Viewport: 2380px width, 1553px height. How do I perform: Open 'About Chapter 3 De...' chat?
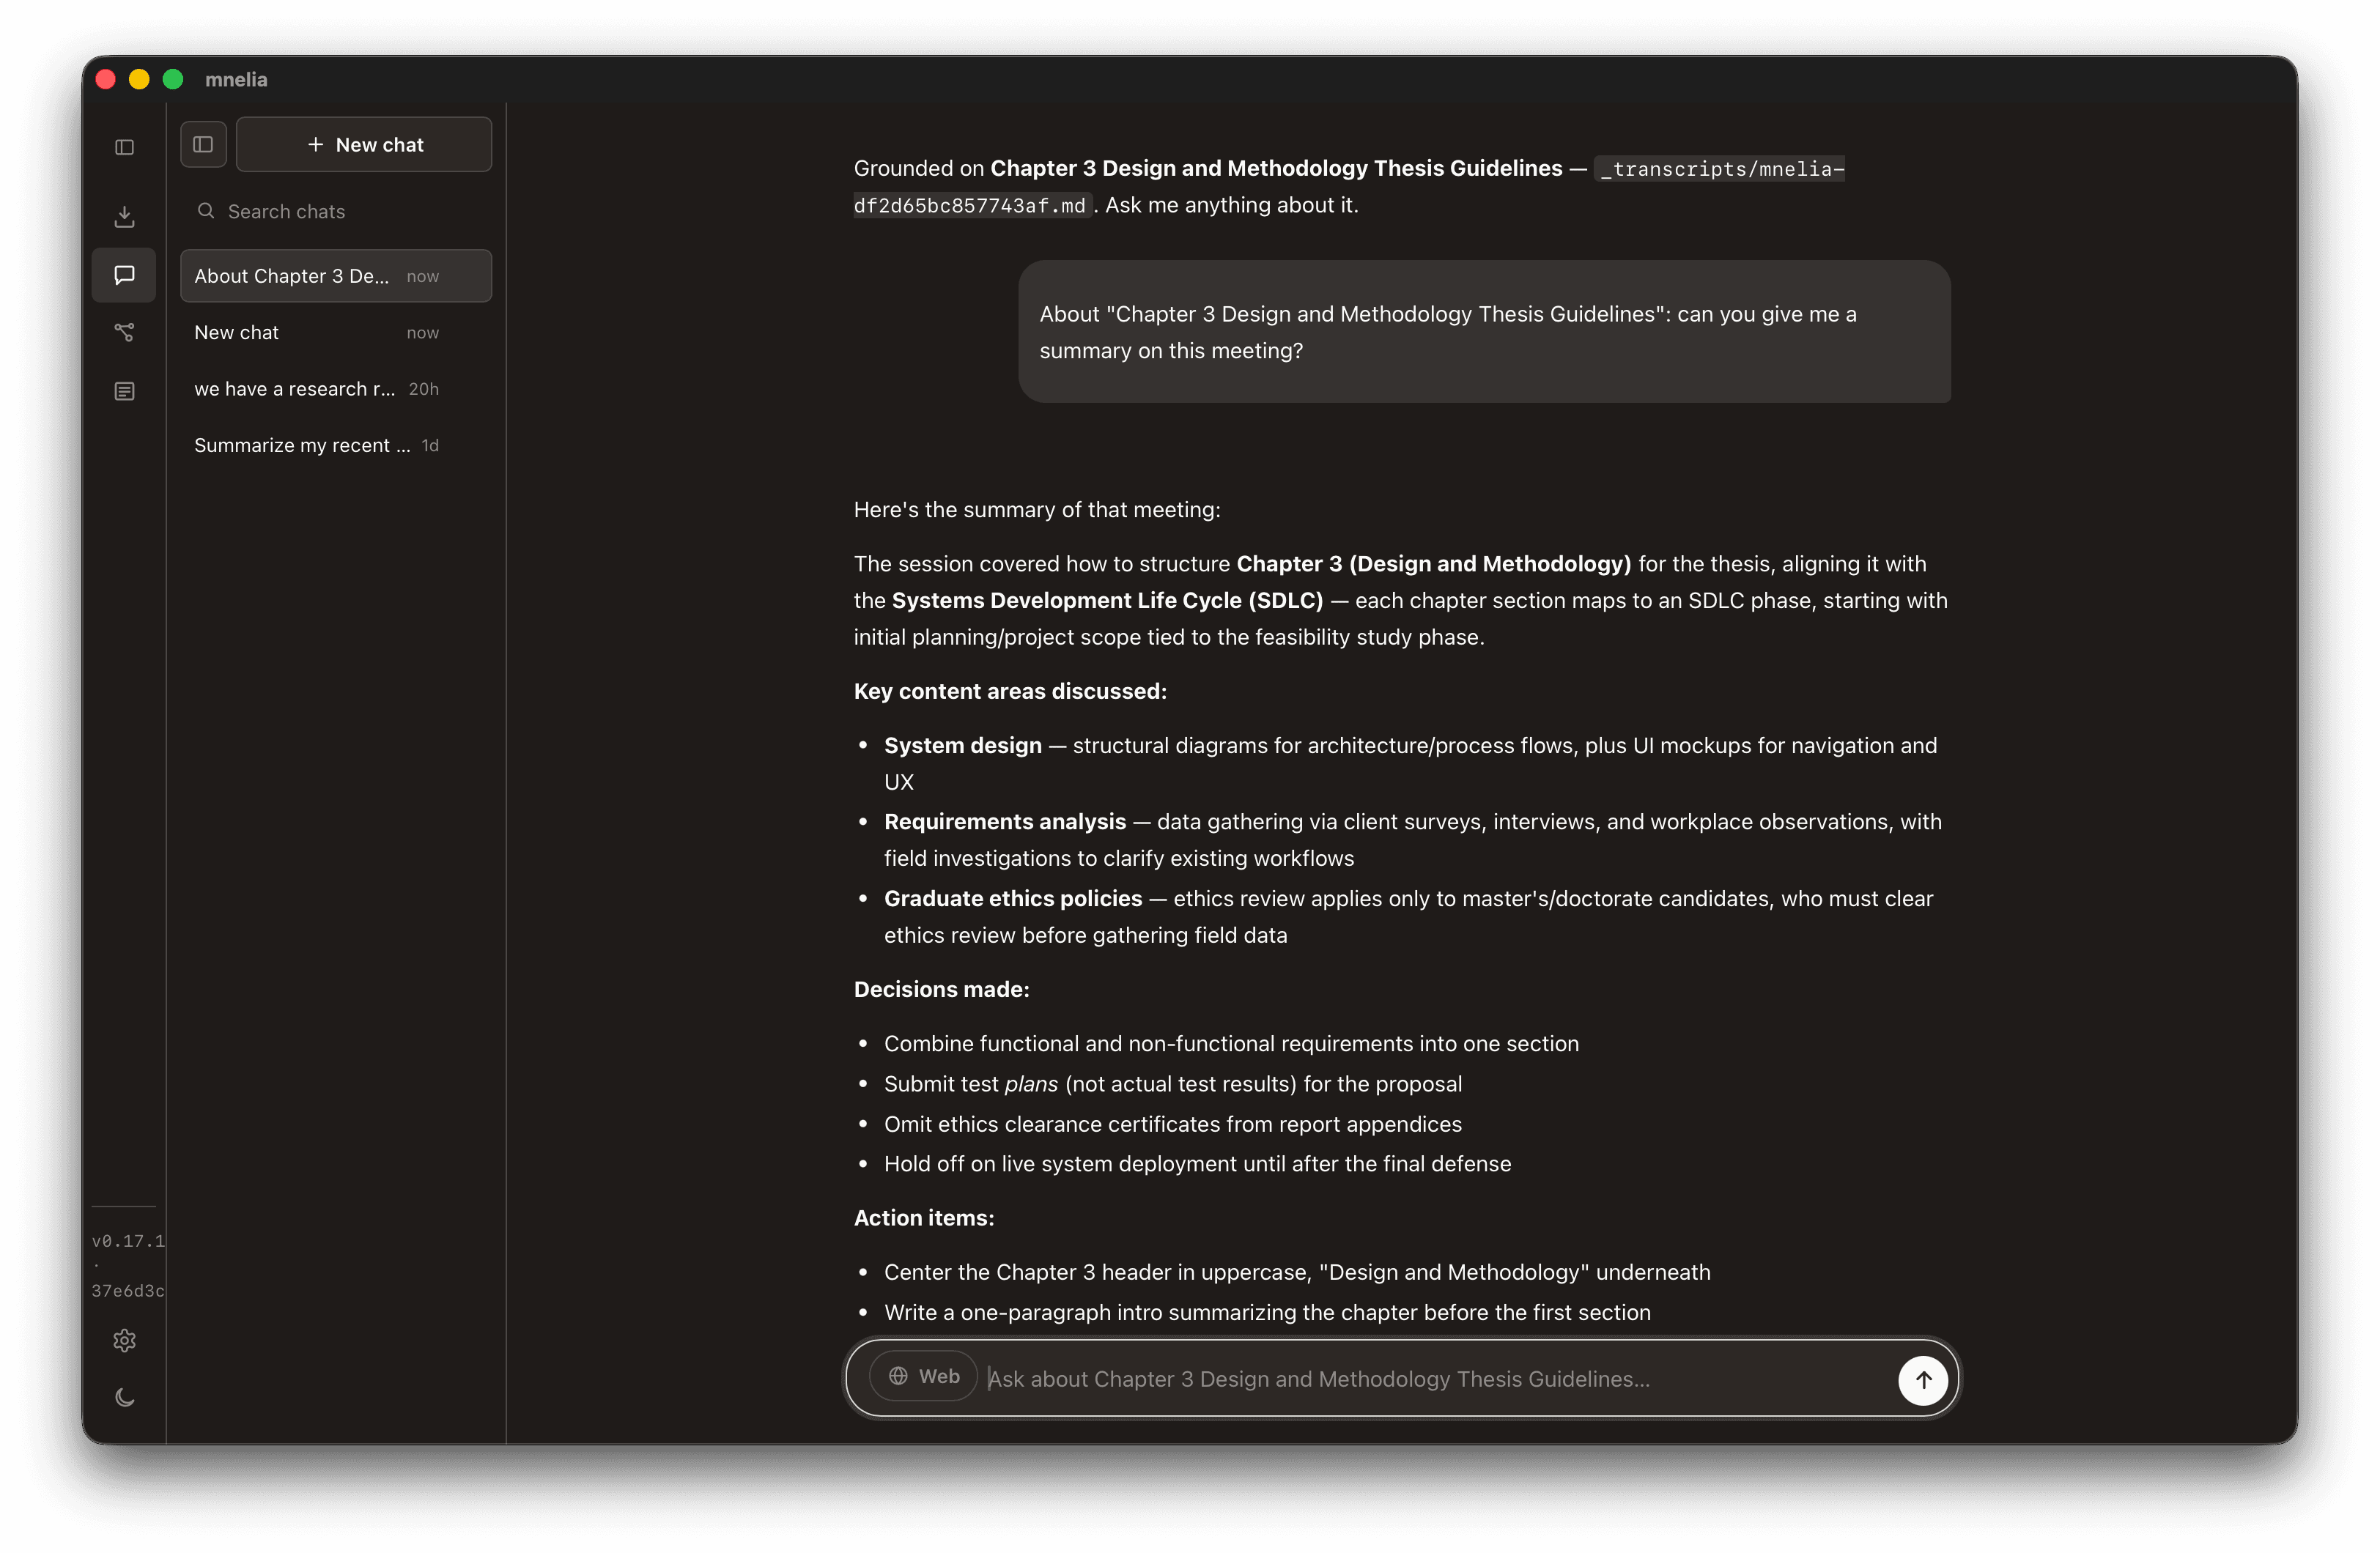pos(336,276)
